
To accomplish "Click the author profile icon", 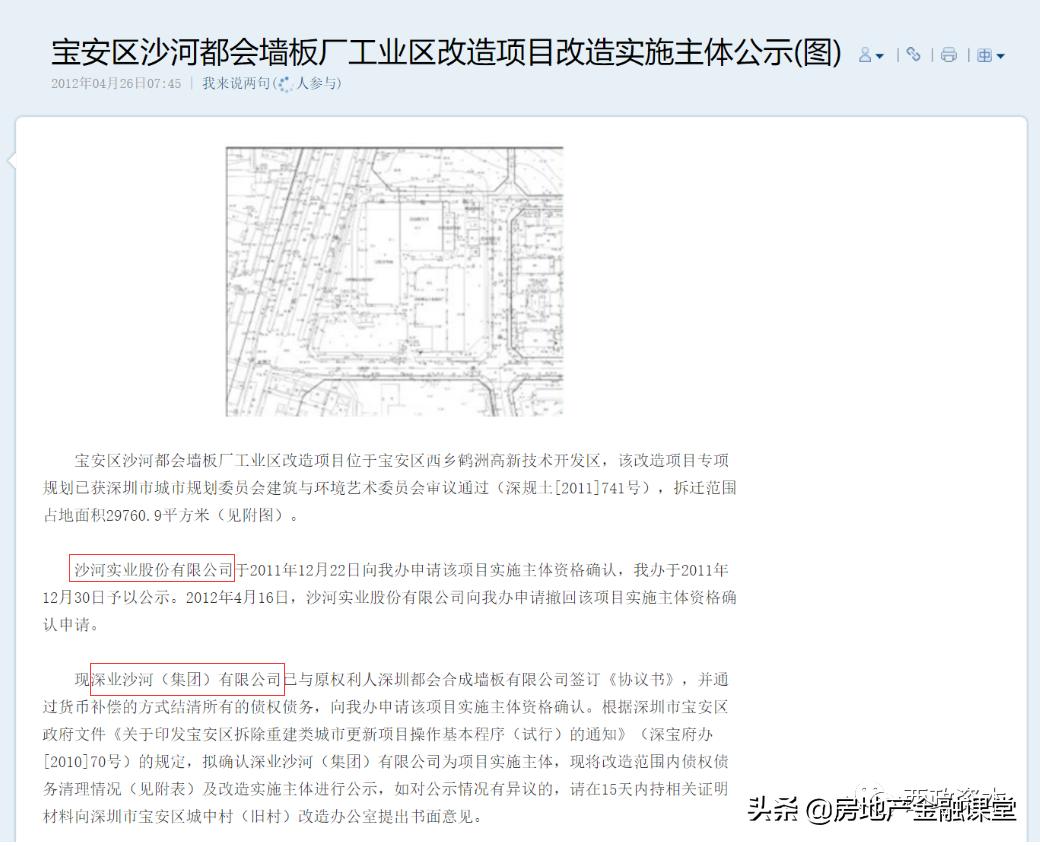I will [863, 55].
